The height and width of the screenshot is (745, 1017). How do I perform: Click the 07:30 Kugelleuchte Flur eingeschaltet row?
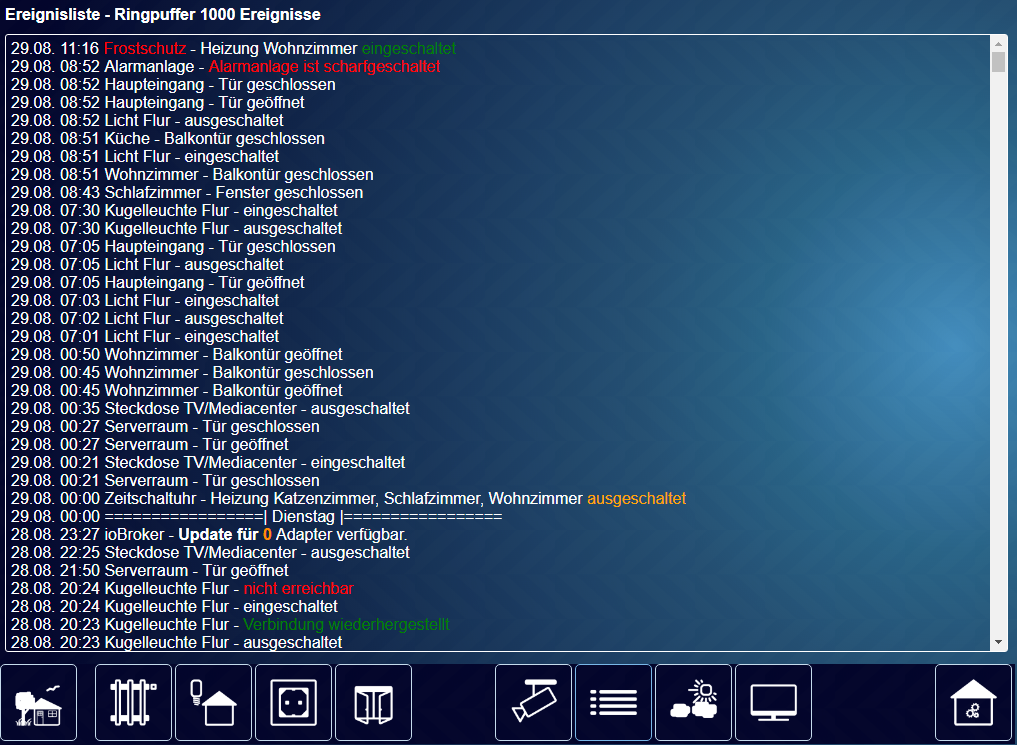[174, 211]
